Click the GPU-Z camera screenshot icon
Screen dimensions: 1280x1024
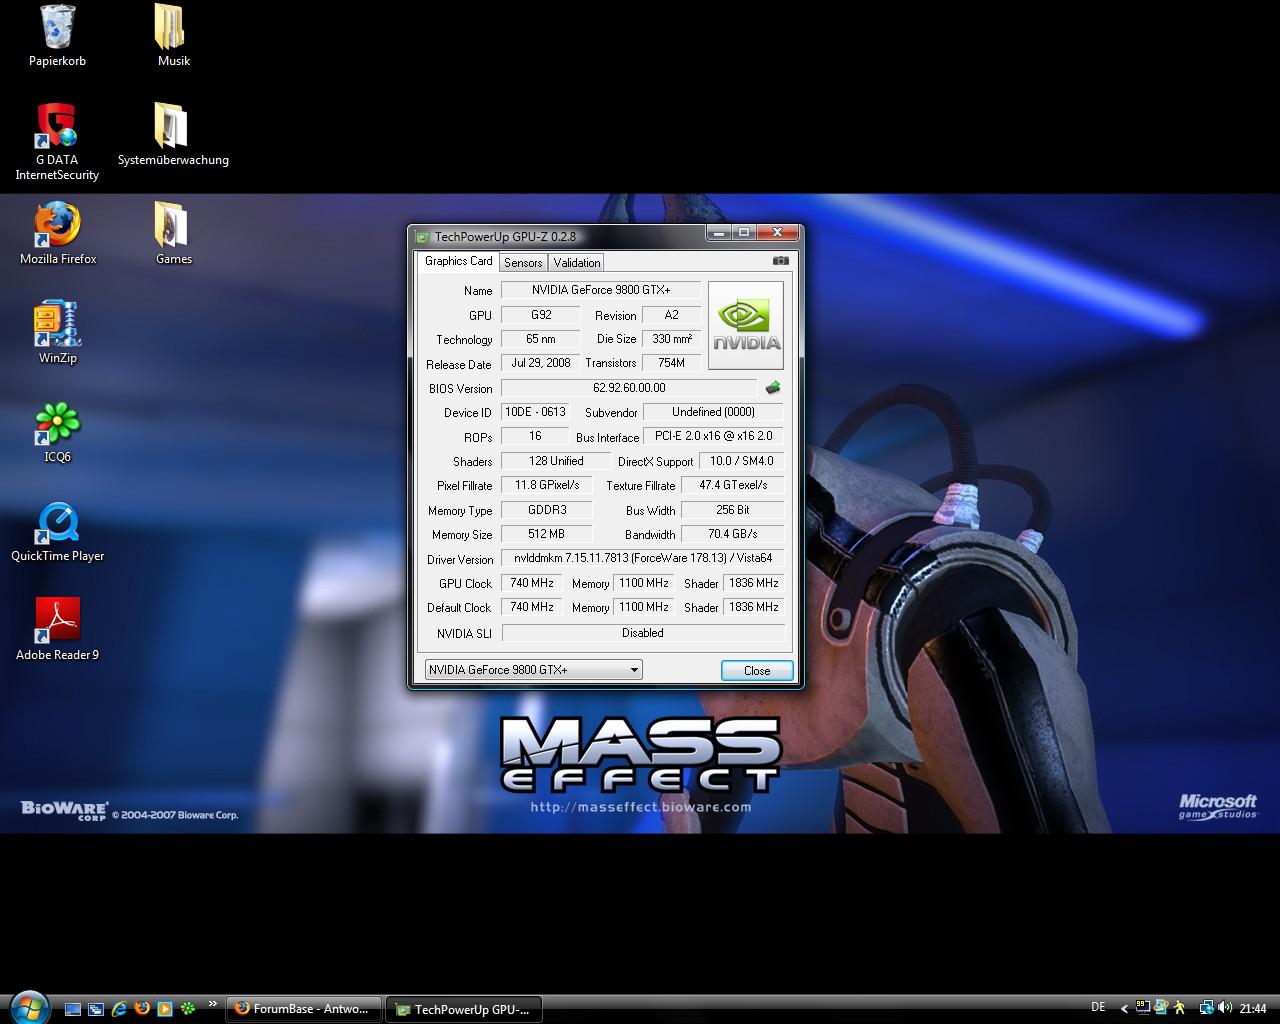click(x=781, y=261)
